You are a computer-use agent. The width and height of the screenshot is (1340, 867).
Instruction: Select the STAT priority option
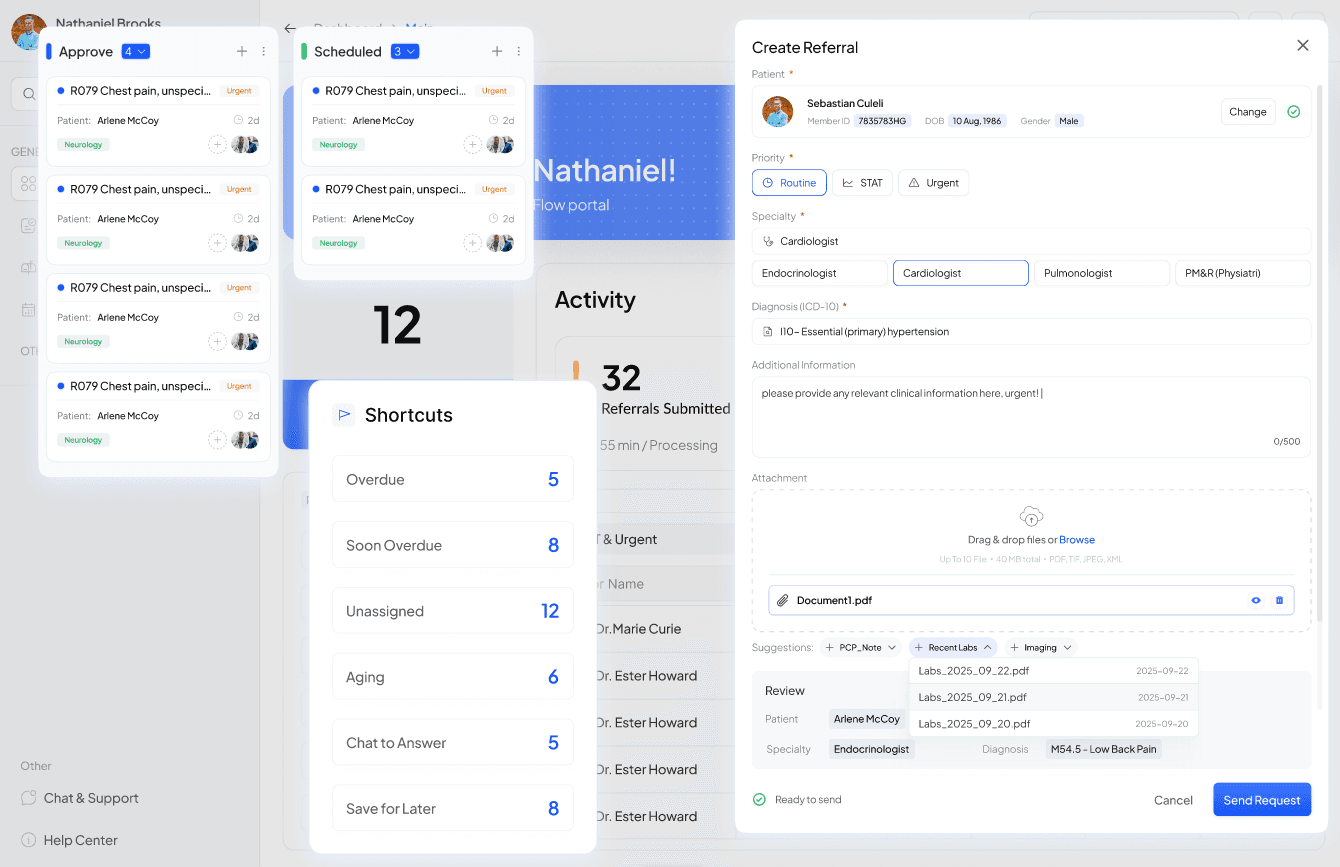862,183
